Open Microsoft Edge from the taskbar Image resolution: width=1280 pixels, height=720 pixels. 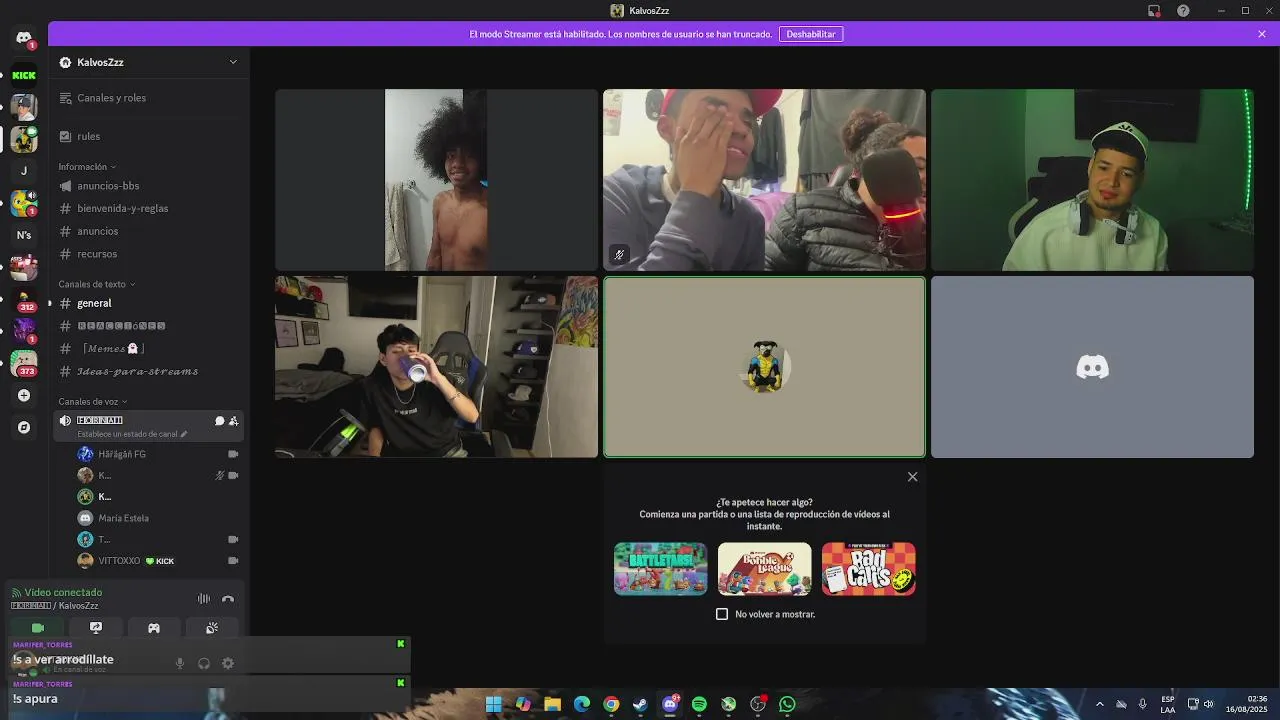582,704
